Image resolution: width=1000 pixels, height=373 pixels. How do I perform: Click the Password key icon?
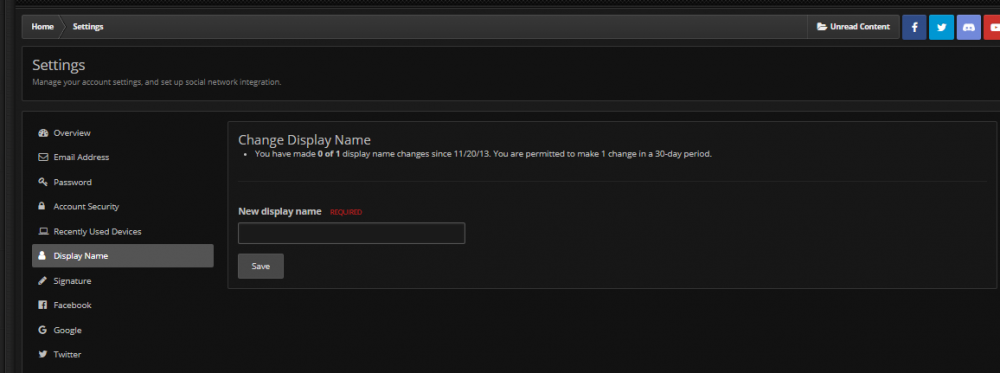(43, 182)
